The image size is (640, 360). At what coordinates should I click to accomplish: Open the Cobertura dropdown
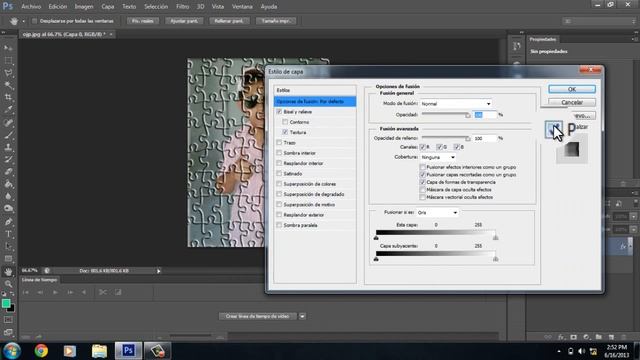(x=438, y=157)
